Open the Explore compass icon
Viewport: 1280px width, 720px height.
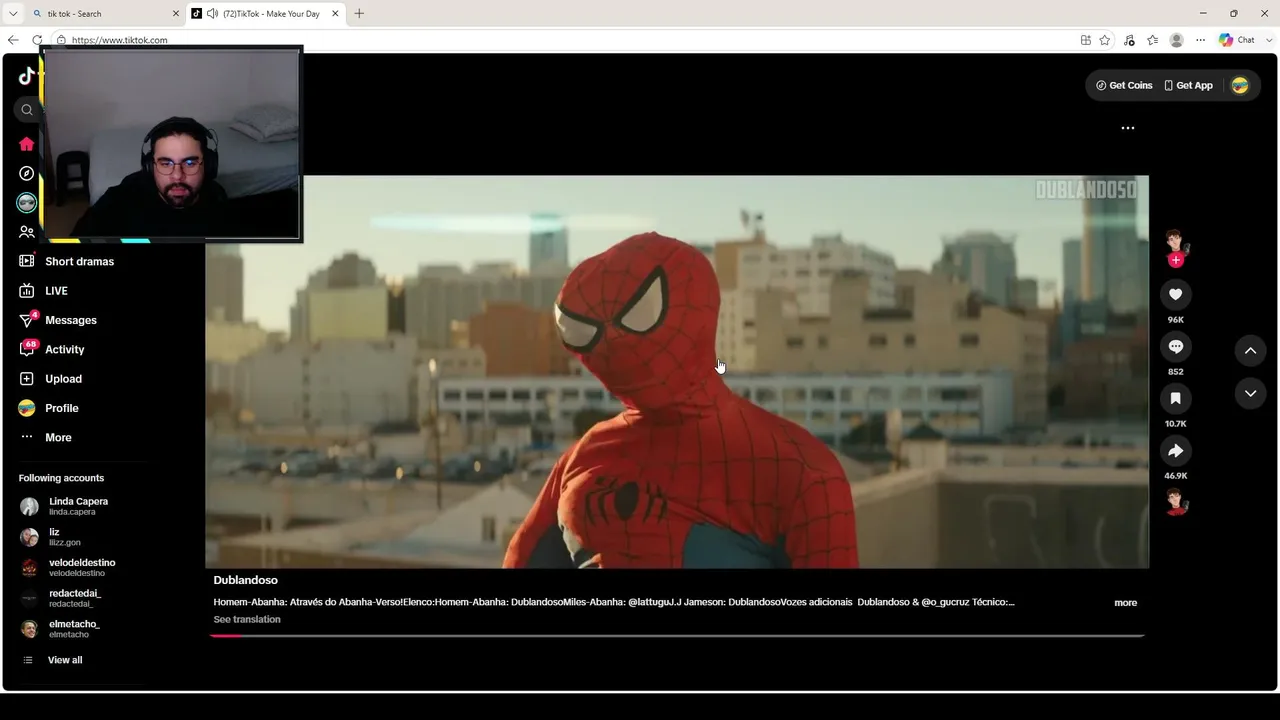click(x=27, y=173)
